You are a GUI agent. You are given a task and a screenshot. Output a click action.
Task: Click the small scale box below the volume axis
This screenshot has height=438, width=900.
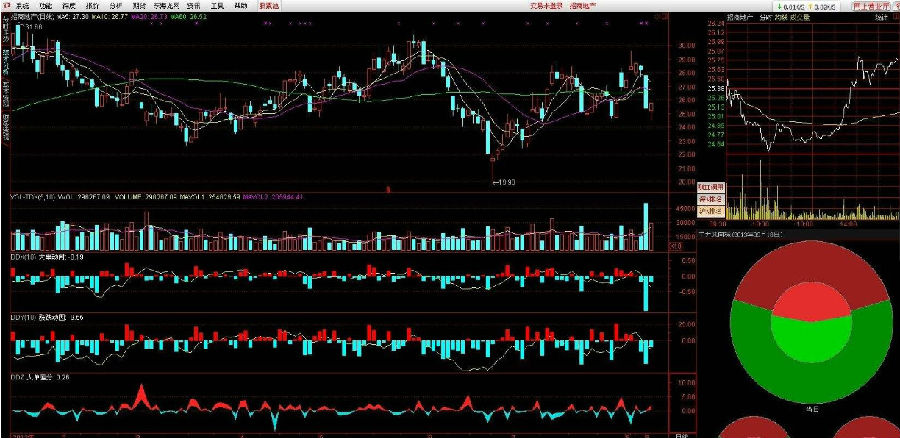tap(676, 246)
